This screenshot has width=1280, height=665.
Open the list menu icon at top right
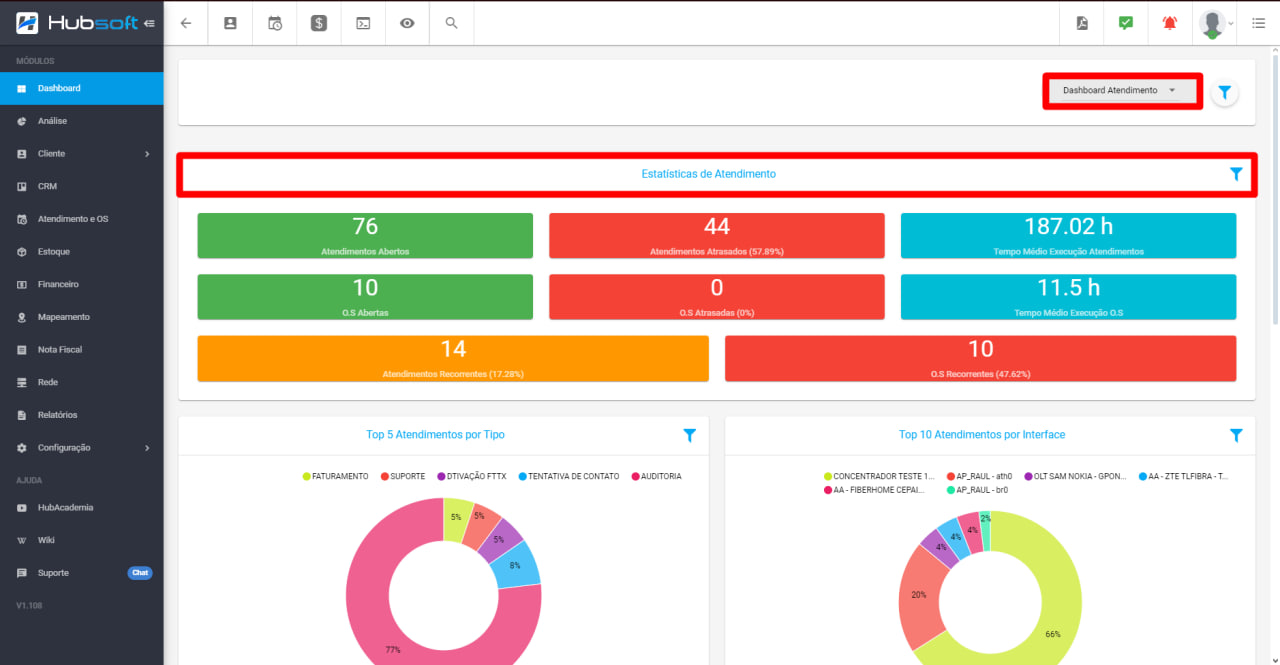pos(1258,23)
